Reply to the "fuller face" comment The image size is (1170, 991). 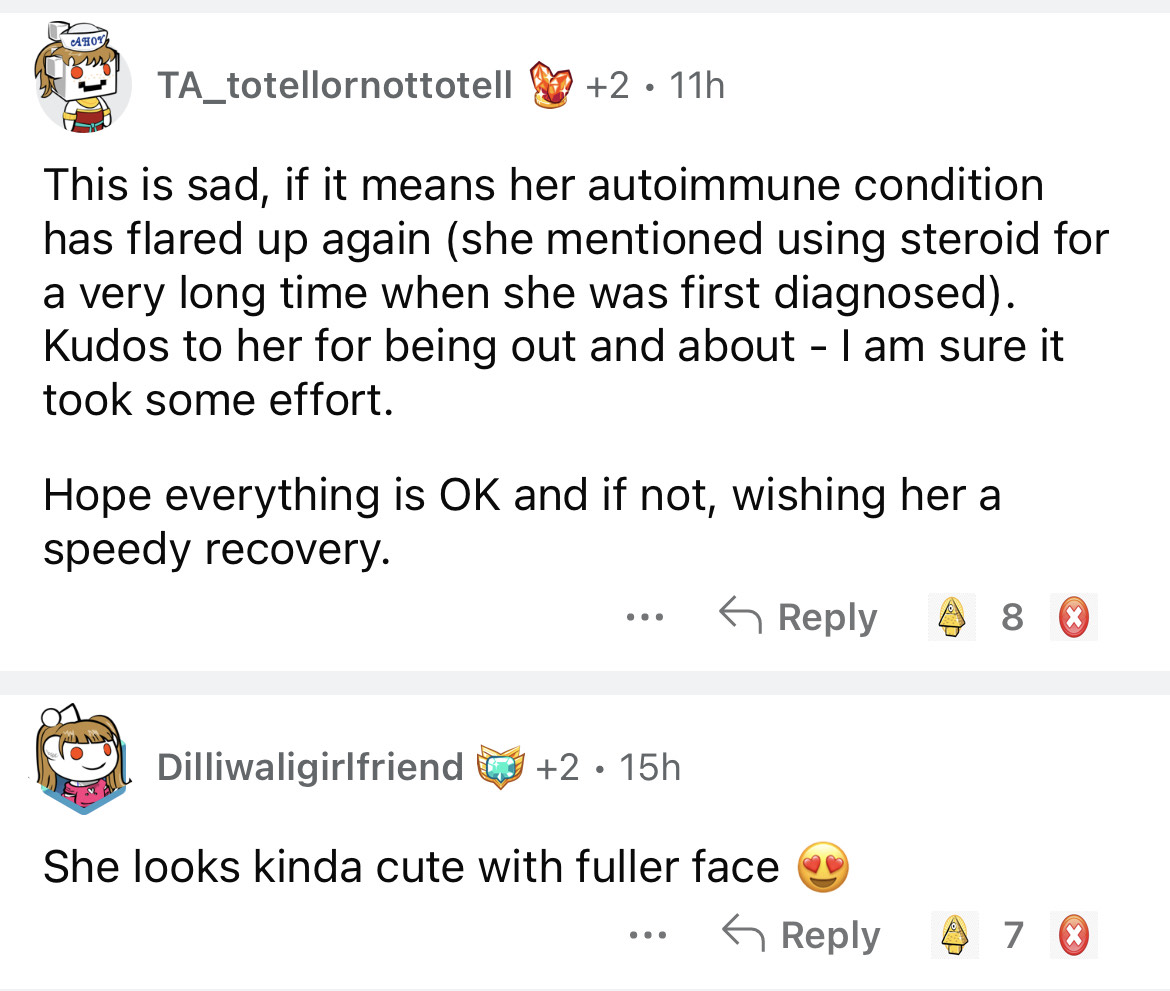[x=801, y=935]
